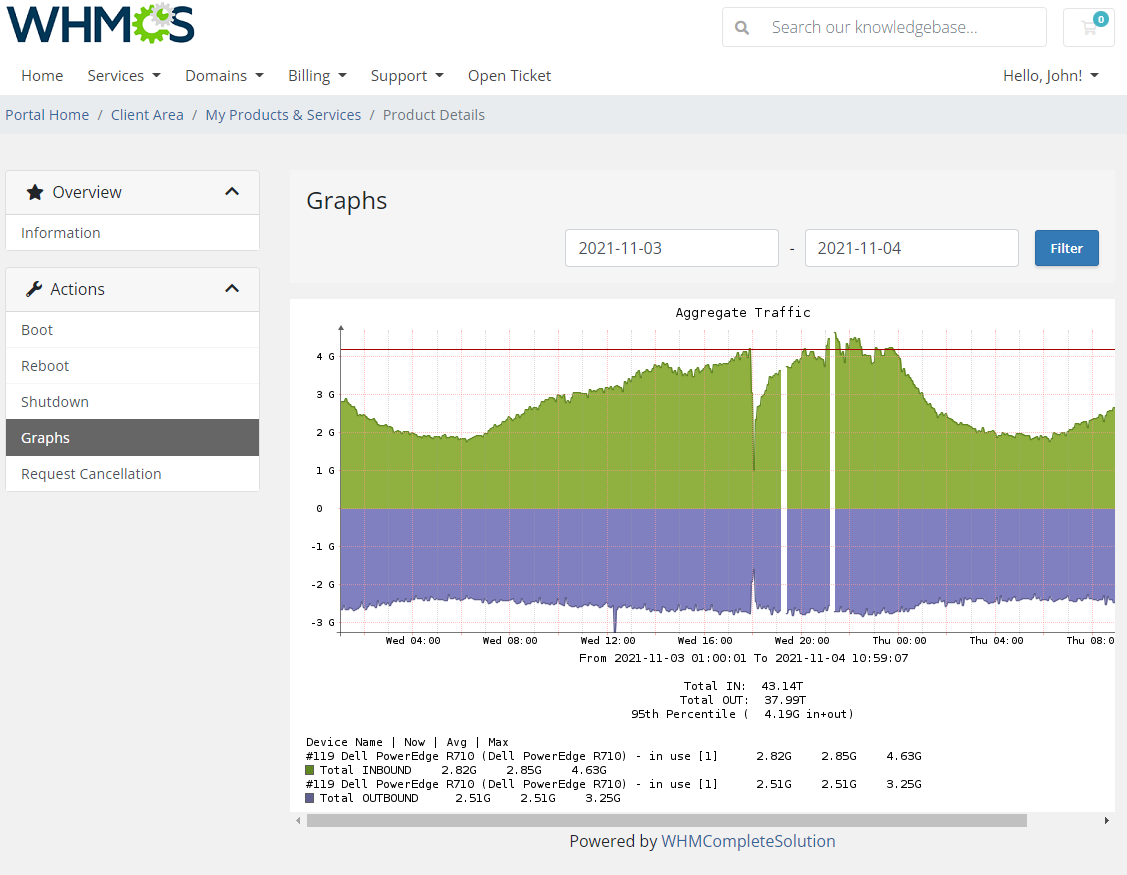Viewport: 1127px width, 875px height.
Task: Open the Domains dropdown menu
Action: click(224, 75)
